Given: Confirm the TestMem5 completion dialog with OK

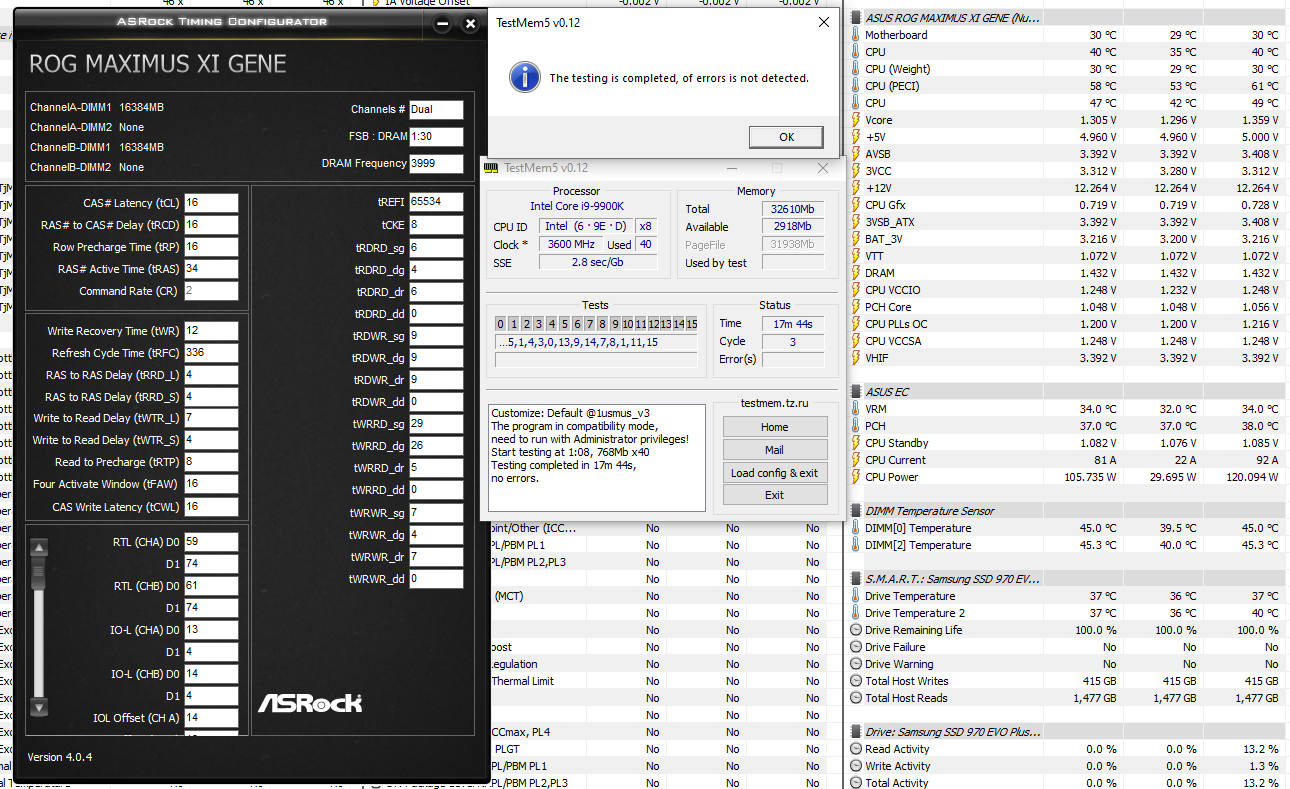Looking at the screenshot, I should [x=786, y=137].
